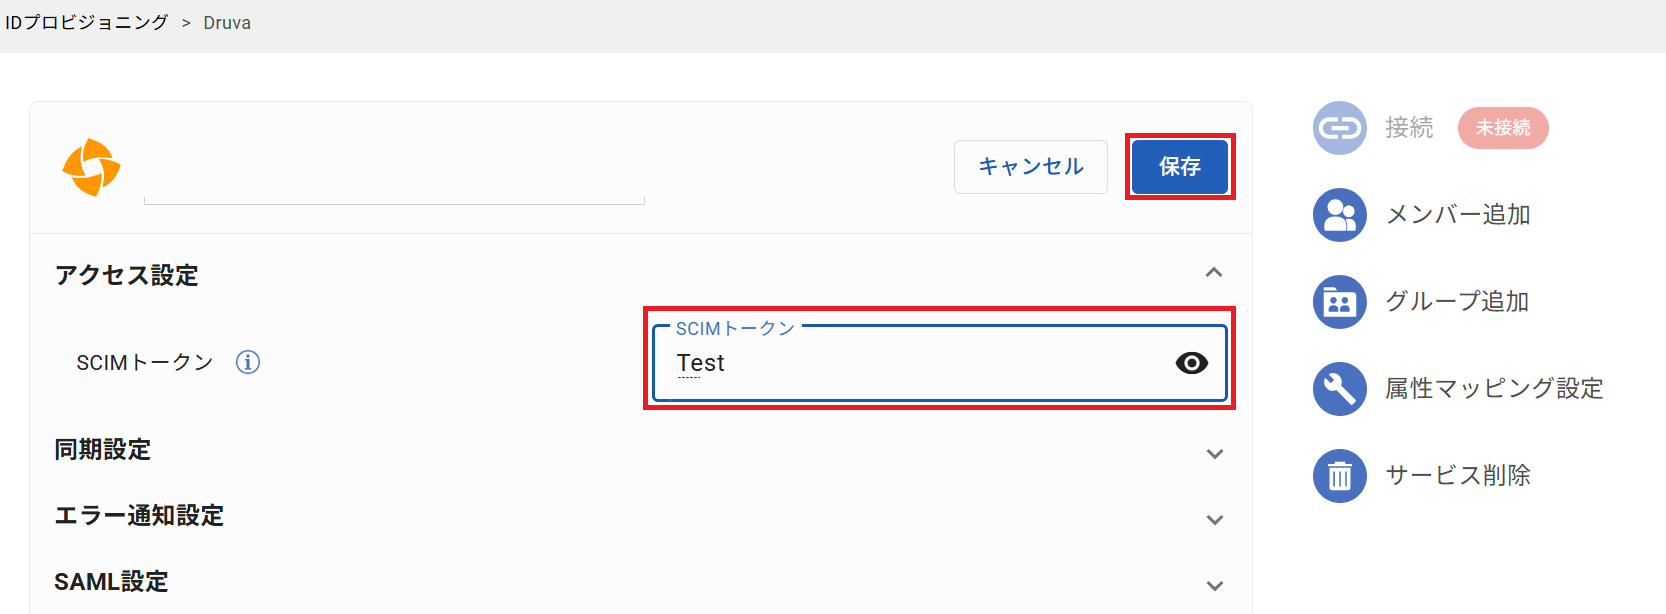Select the 属性マッピング設定 menu label
Viewport: 1666px width, 614px height.
click(x=1494, y=389)
